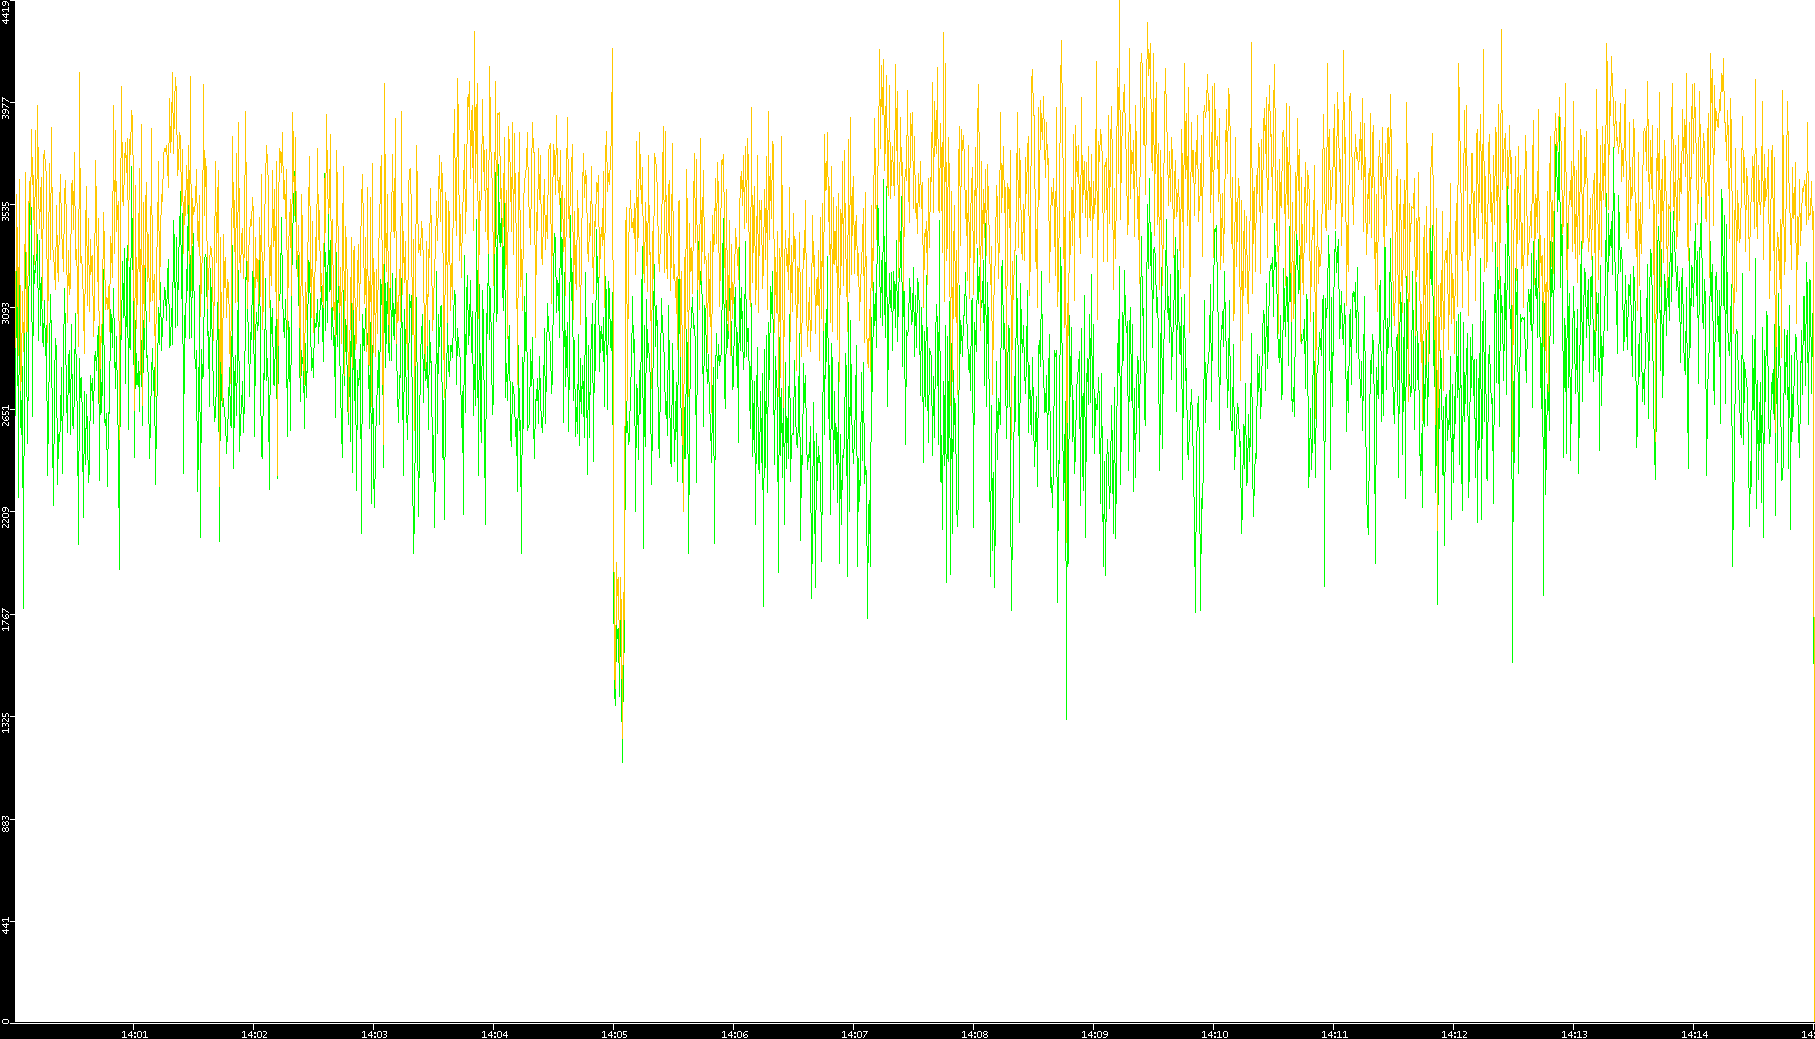This screenshot has width=1815, height=1039.
Task: Click the 14:09 time axis label
Action: pos(1094,1033)
